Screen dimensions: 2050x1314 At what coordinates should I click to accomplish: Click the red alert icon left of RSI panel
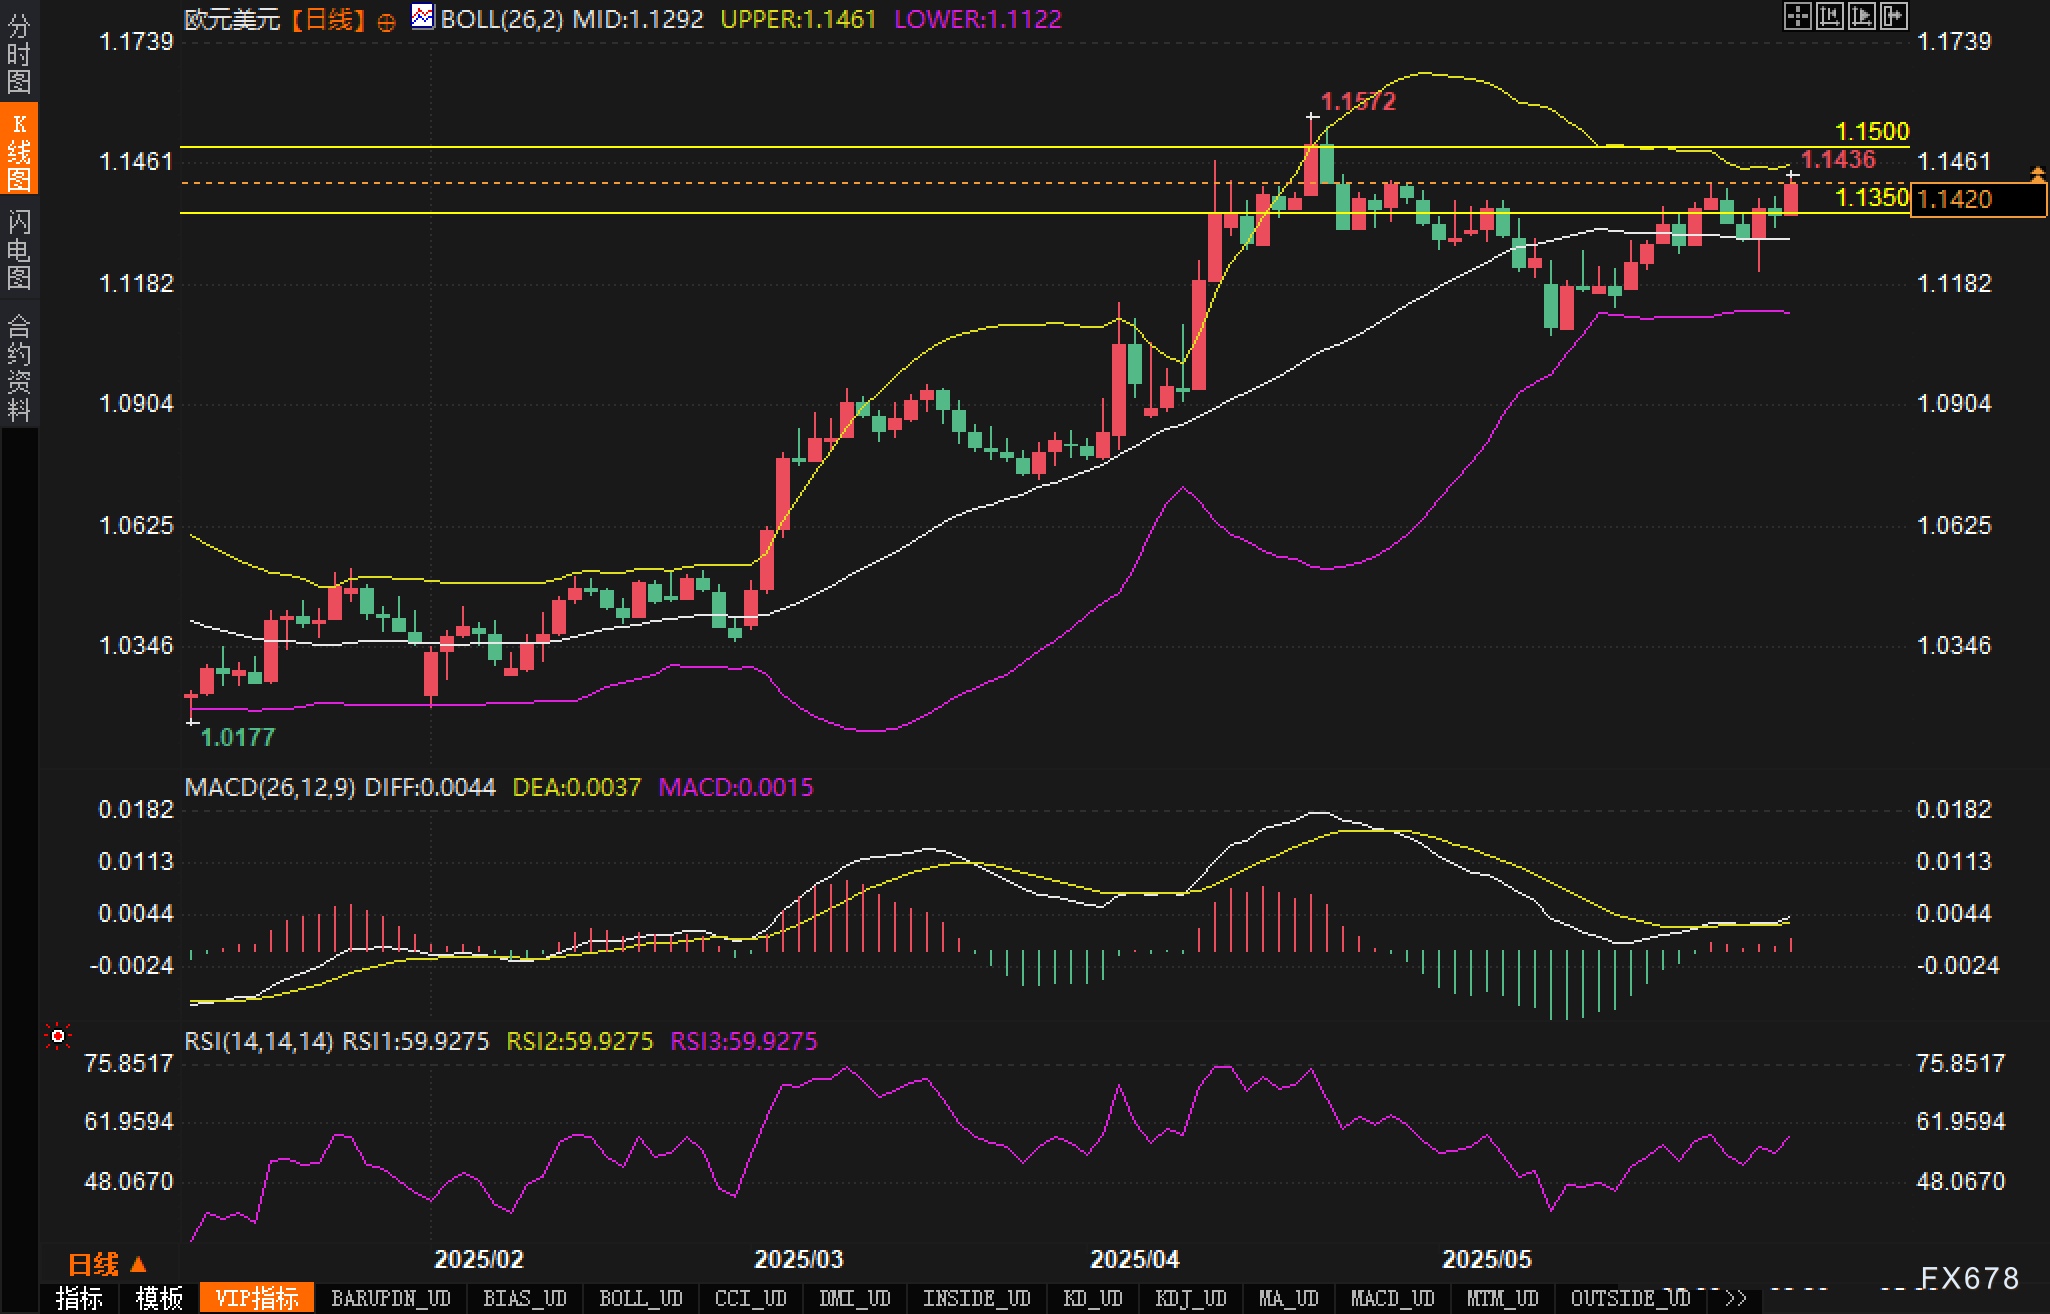tap(58, 1037)
